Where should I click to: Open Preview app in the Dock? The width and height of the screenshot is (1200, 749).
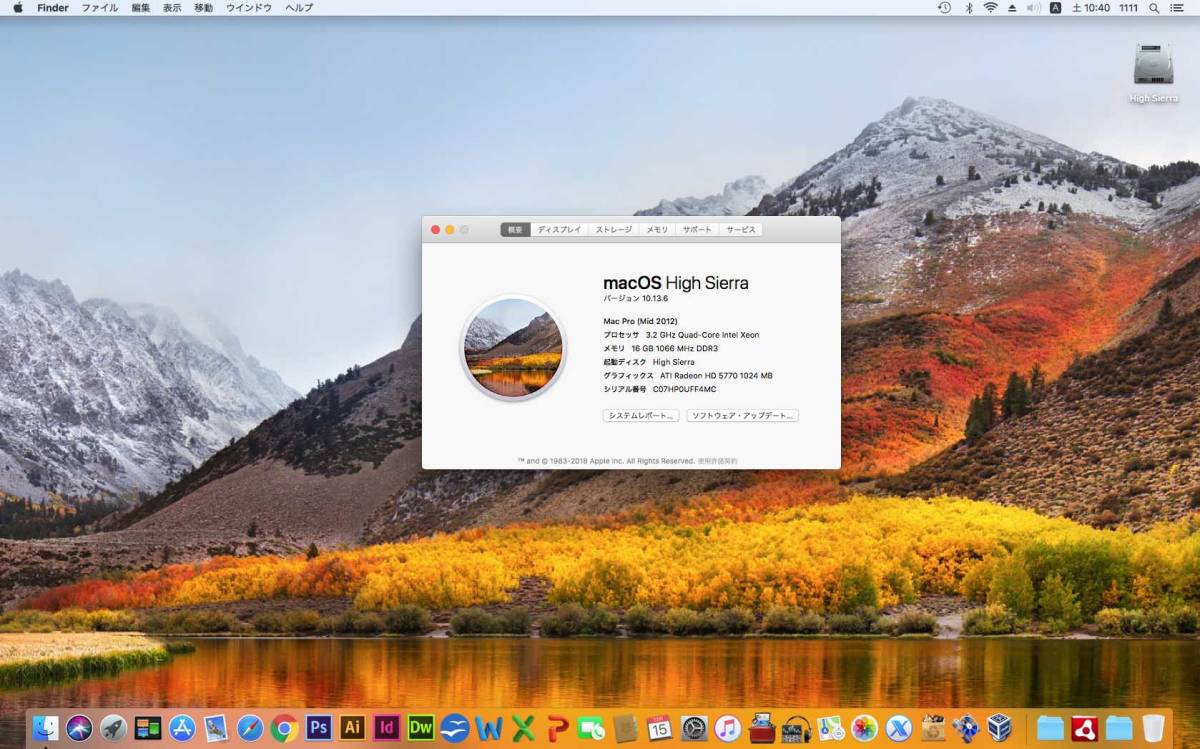[x=215, y=728]
